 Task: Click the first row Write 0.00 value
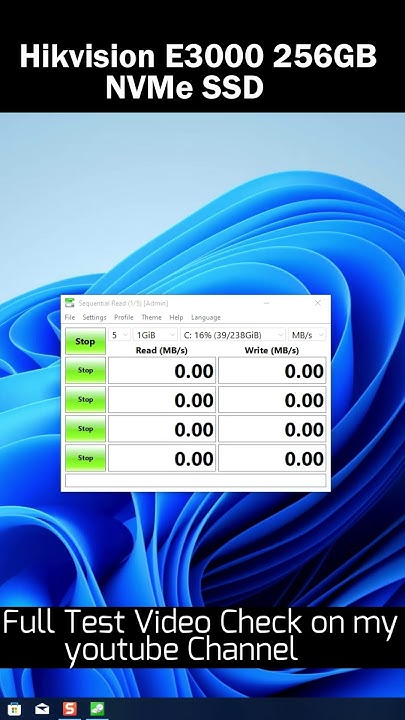click(272, 370)
